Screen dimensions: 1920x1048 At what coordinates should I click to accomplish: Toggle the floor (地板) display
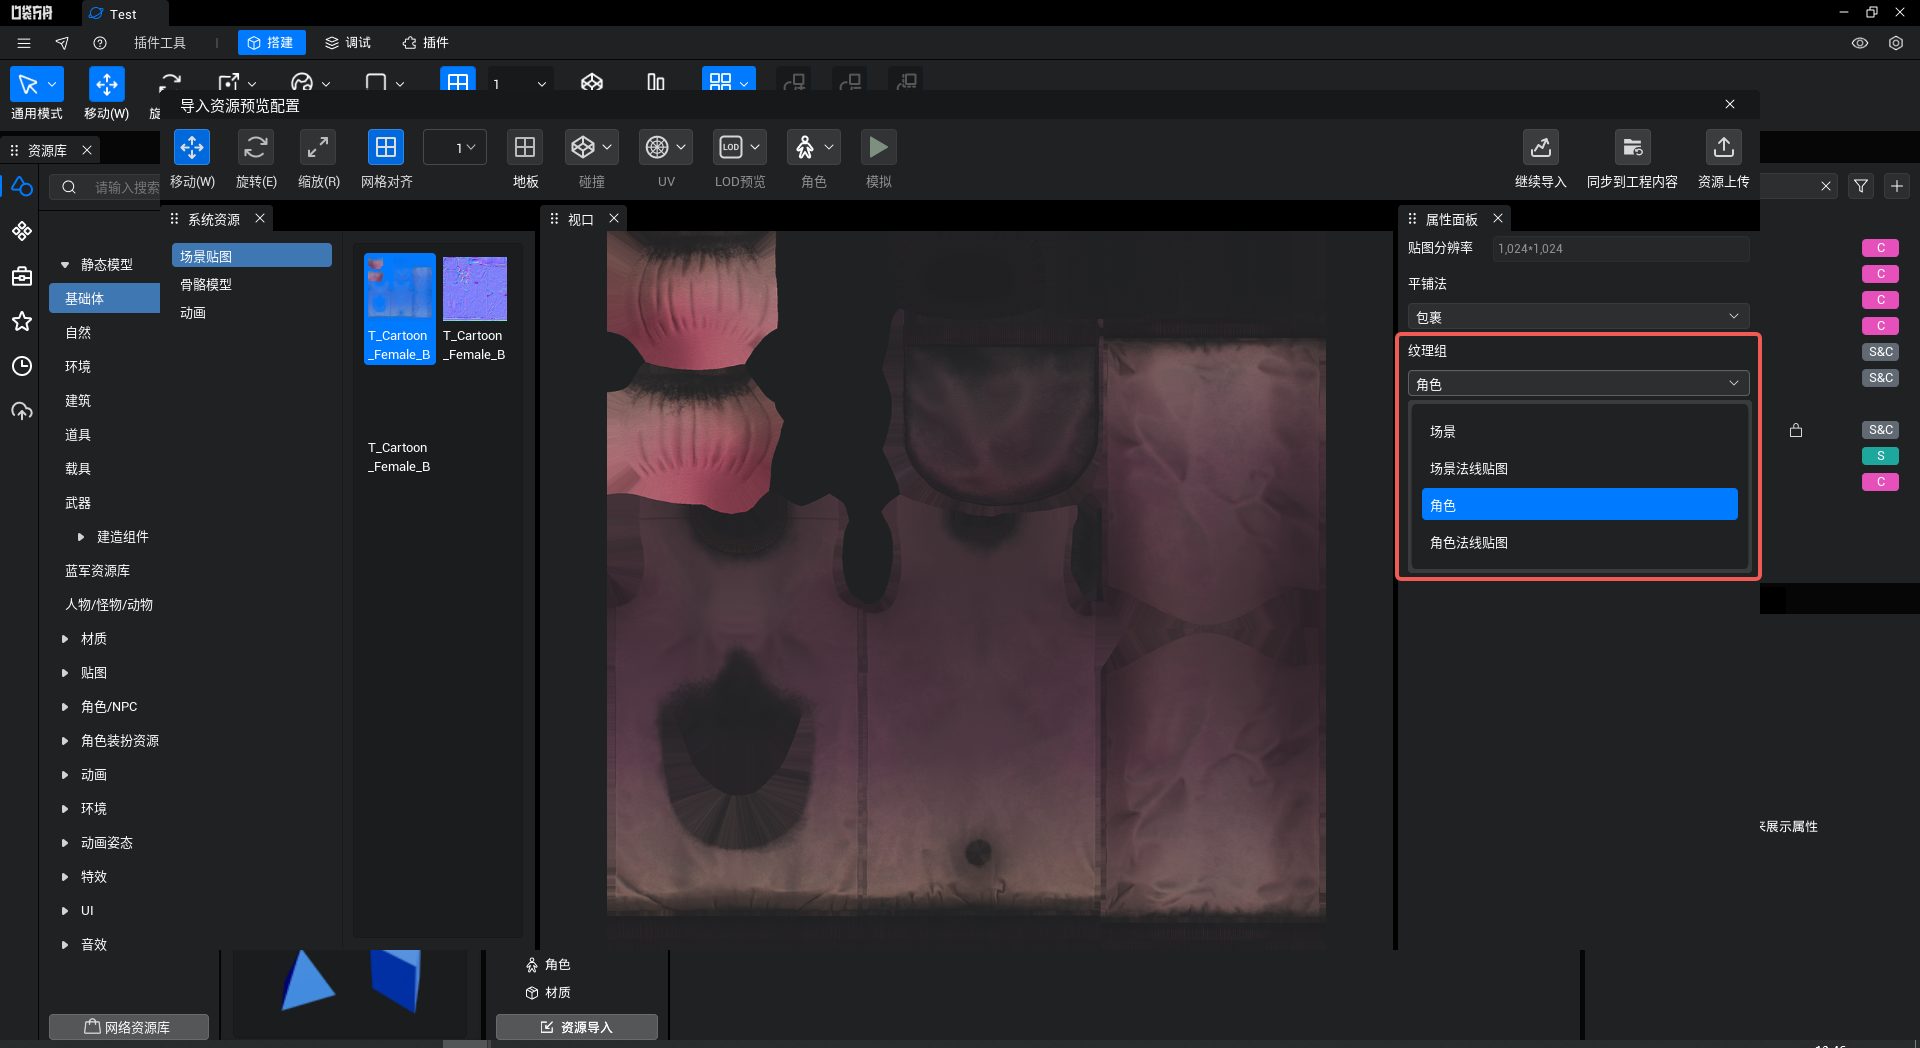click(525, 148)
